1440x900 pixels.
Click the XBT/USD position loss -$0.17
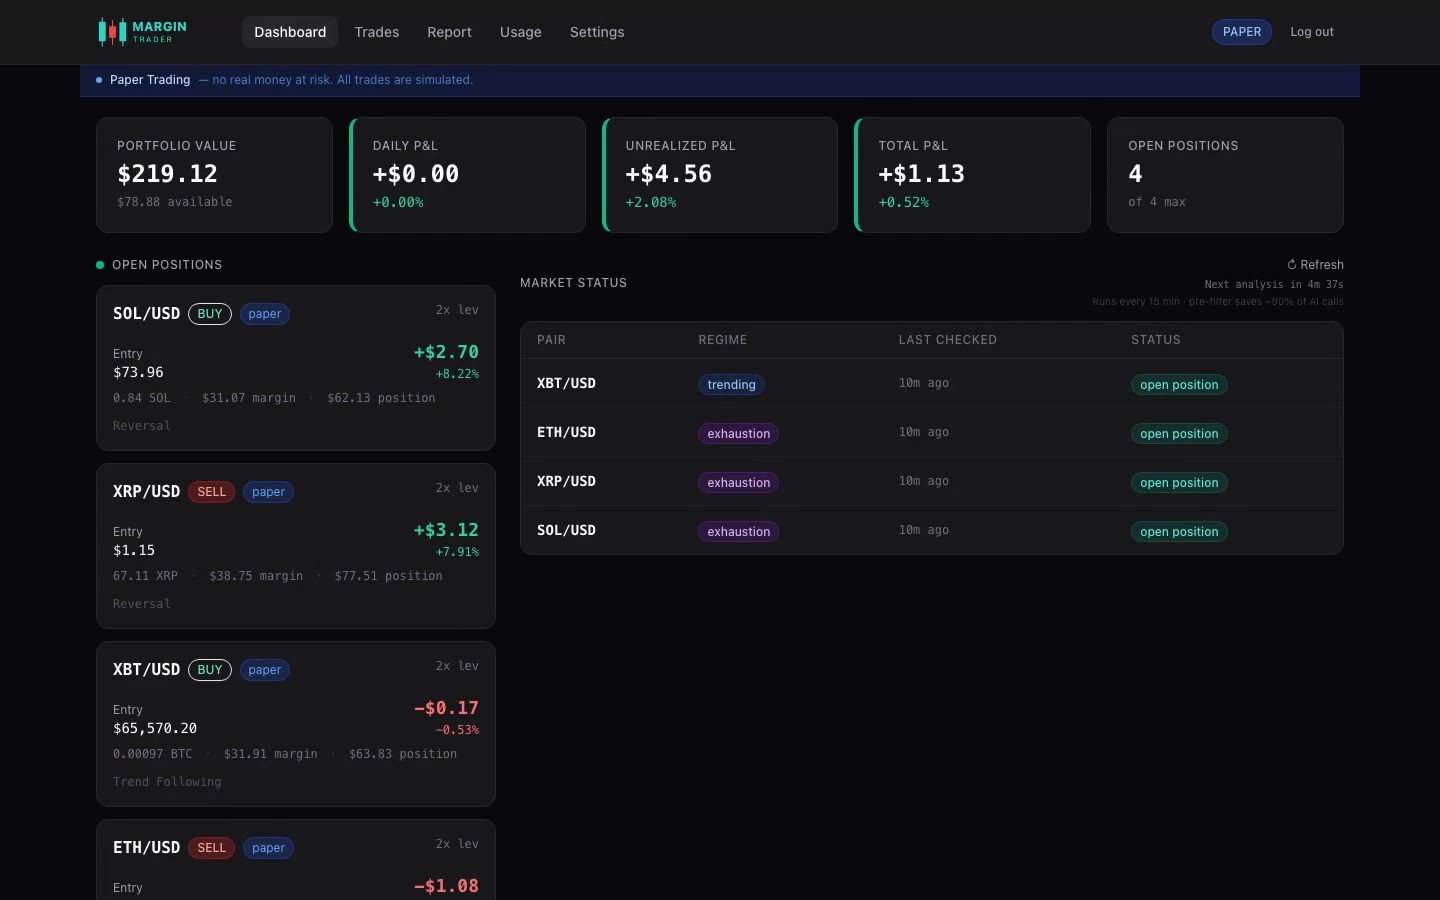coord(446,708)
